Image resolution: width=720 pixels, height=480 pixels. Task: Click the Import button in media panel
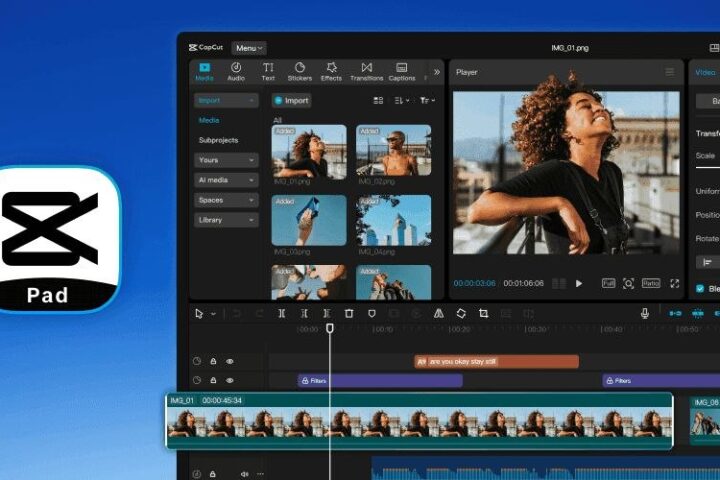pos(292,101)
